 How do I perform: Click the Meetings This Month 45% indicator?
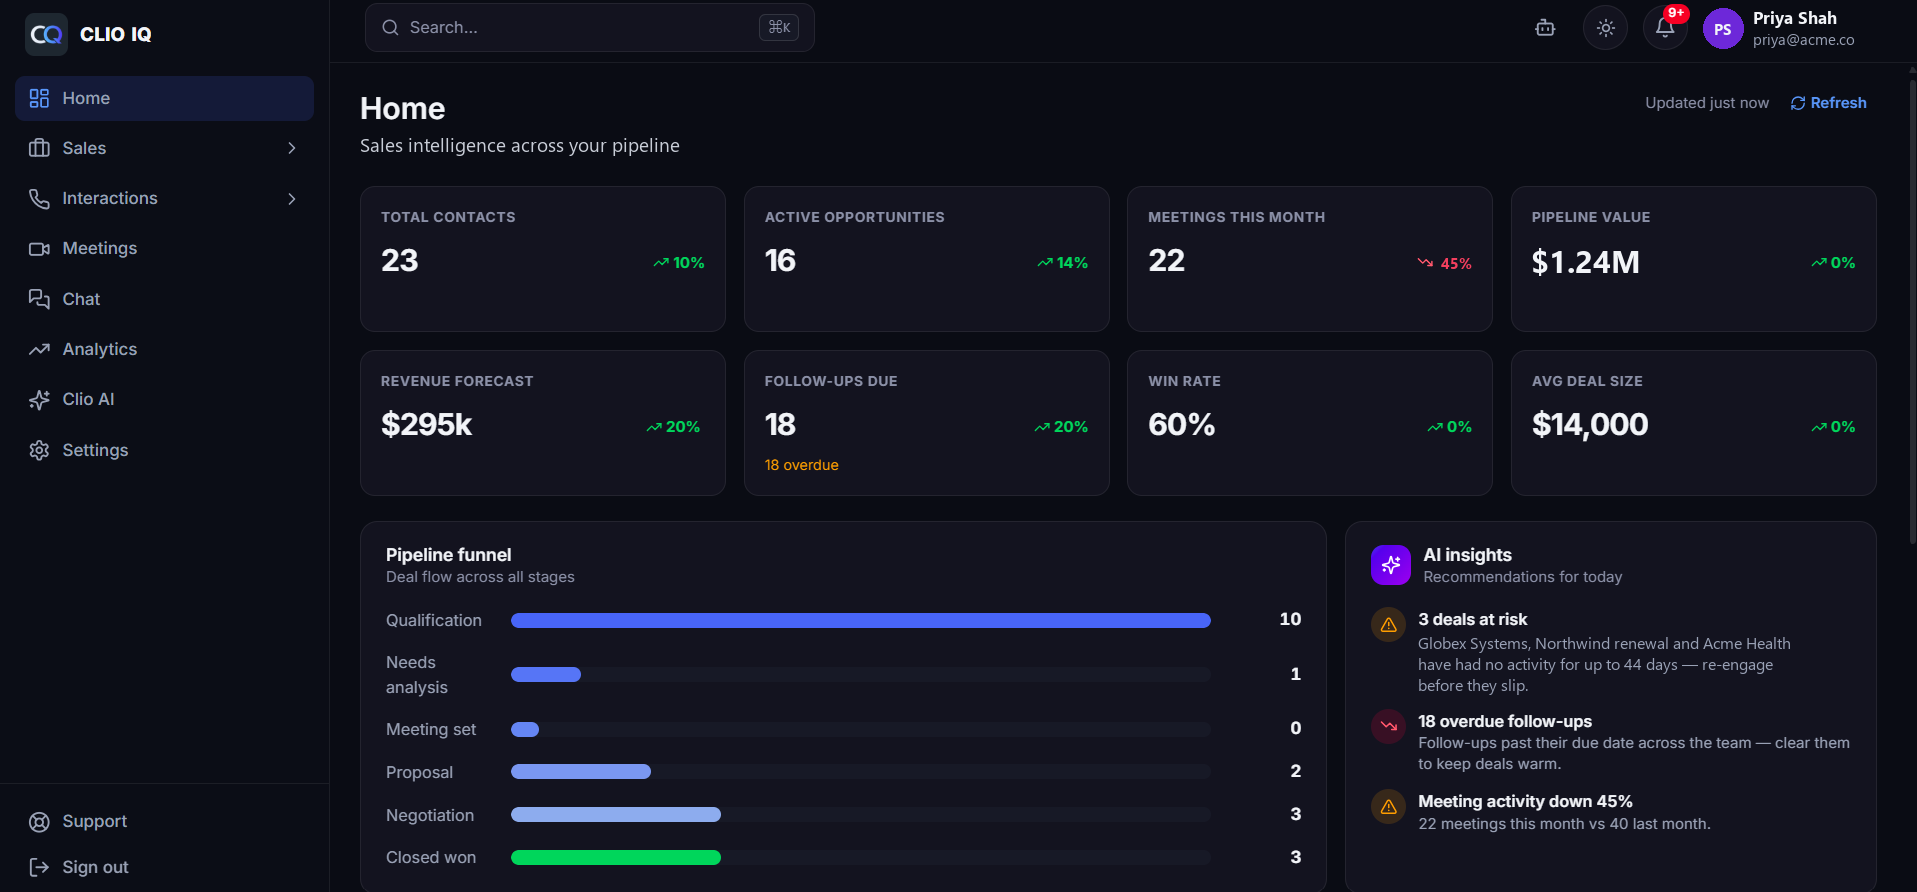1444,263
